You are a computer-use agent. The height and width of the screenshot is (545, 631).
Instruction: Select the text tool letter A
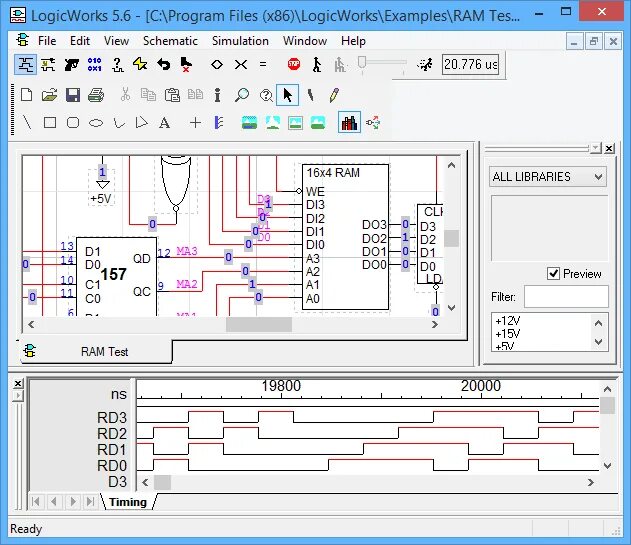(x=165, y=123)
